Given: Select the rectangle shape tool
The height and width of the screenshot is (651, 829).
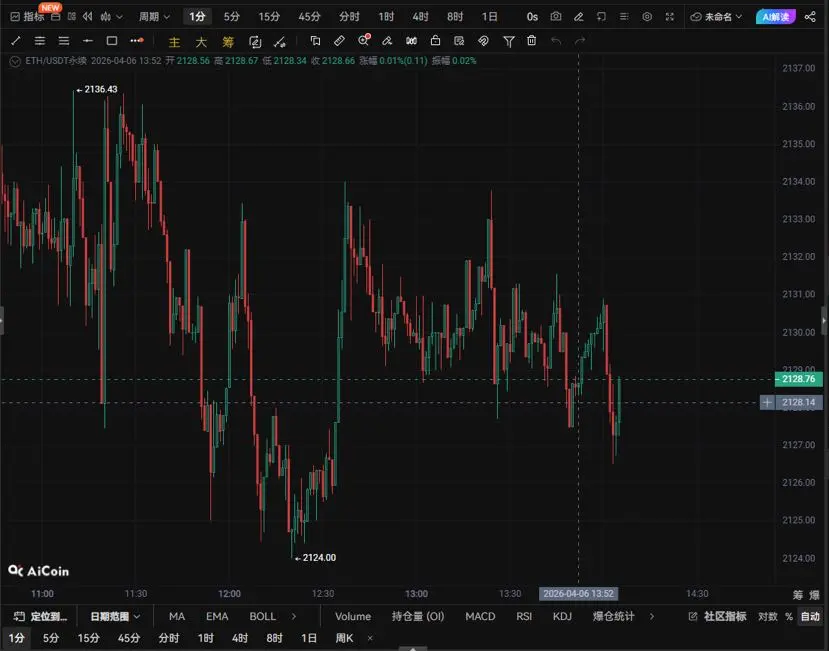Looking at the screenshot, I should 112,41.
